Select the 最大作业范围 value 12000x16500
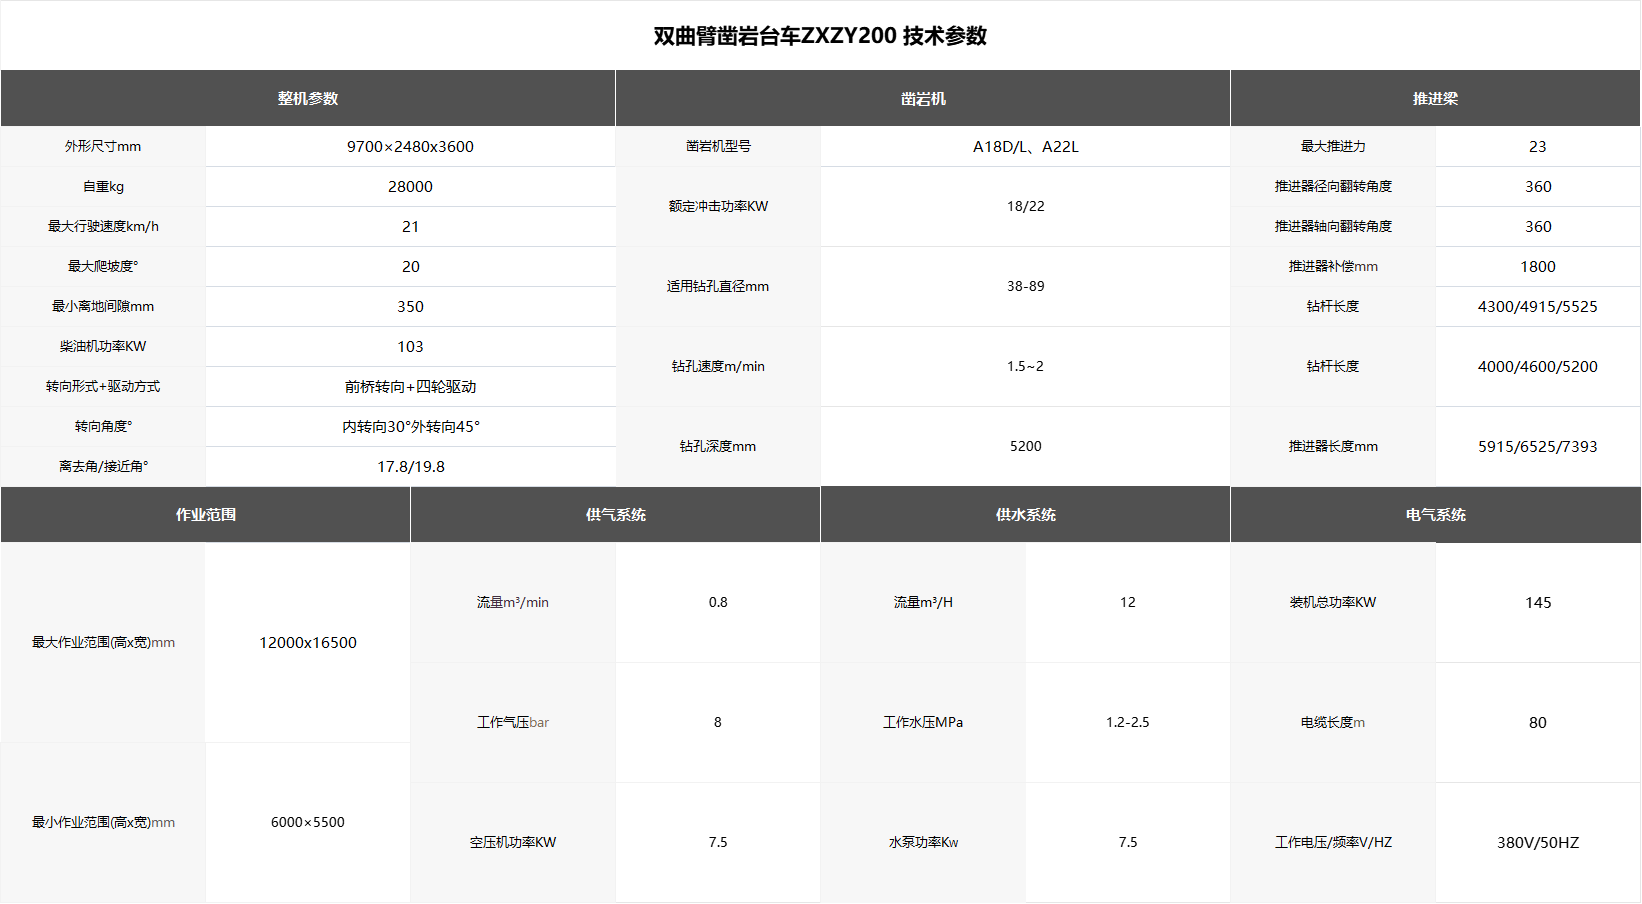The width and height of the screenshot is (1642, 904). (x=307, y=642)
